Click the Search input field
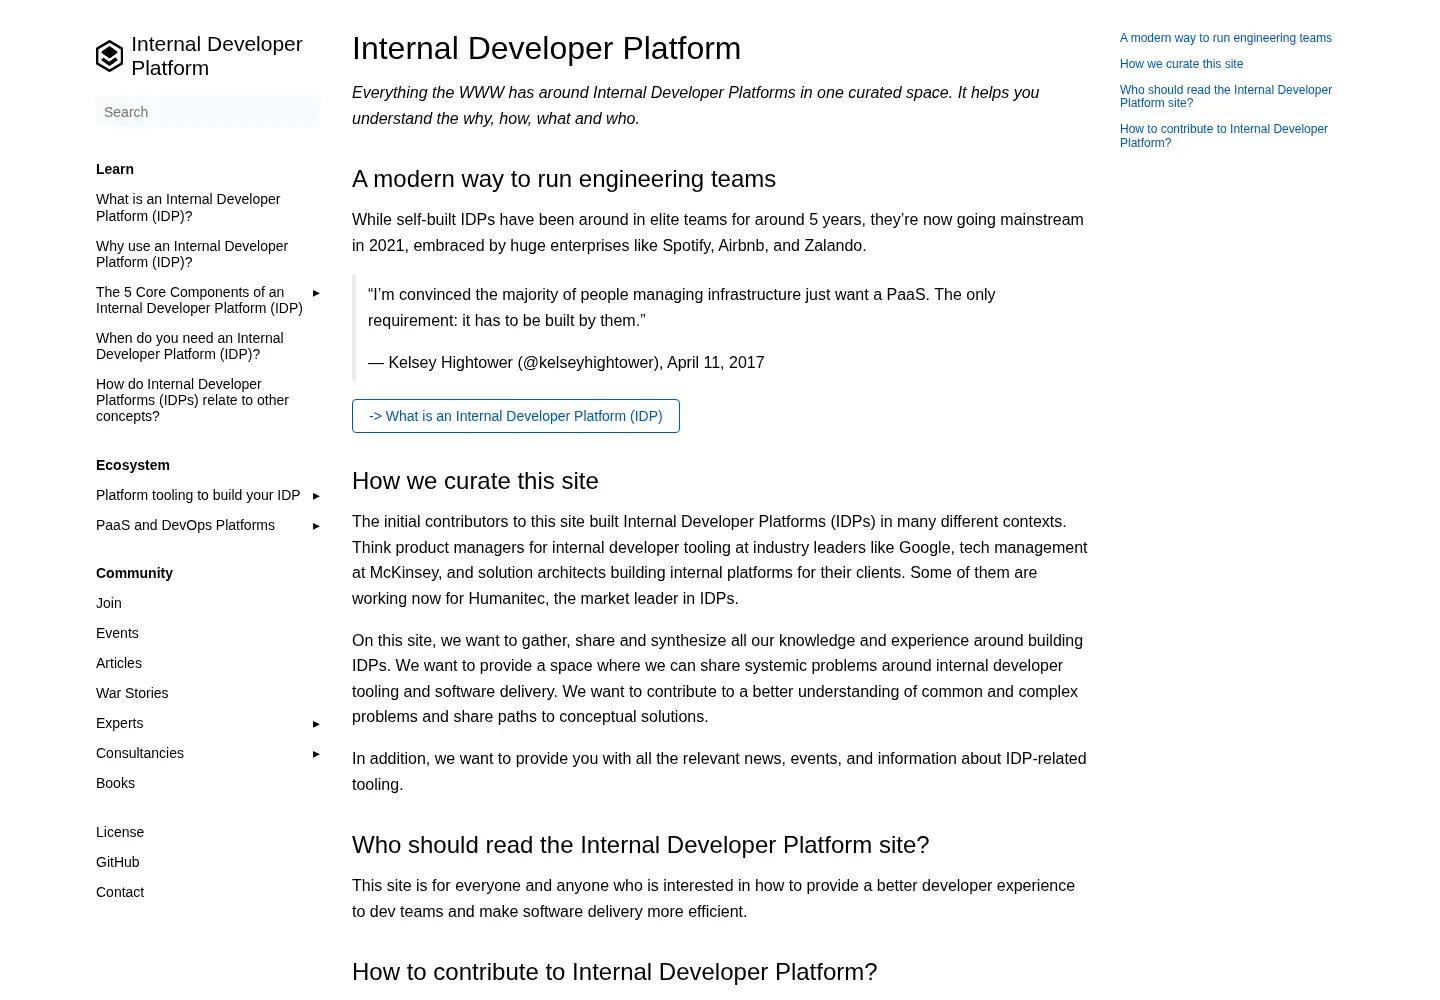Viewport: 1440px width, 1000px height. 208,112
